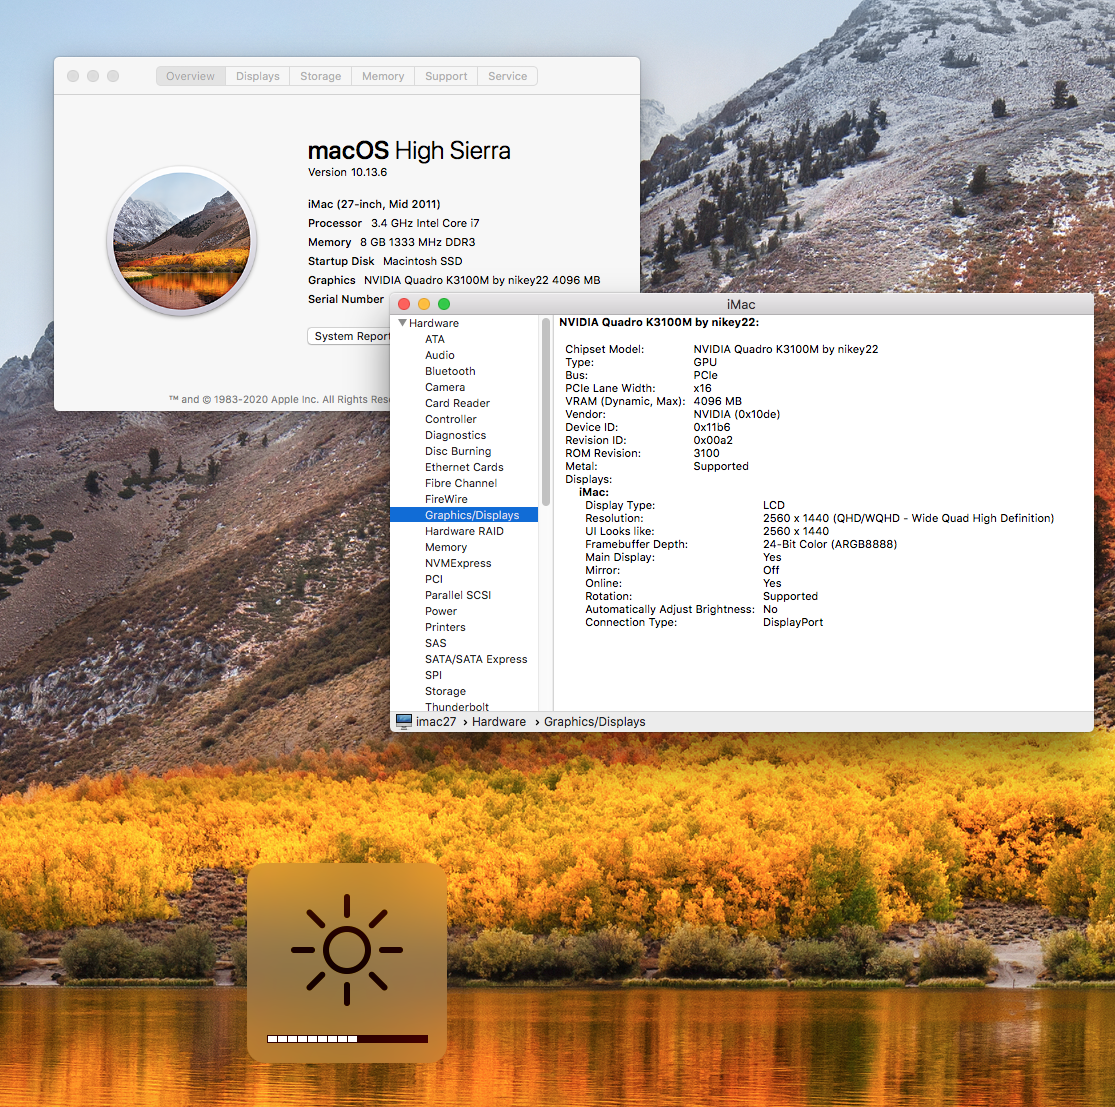Close the iMac System Report window
Image resolution: width=1115 pixels, height=1107 pixels.
pos(404,304)
